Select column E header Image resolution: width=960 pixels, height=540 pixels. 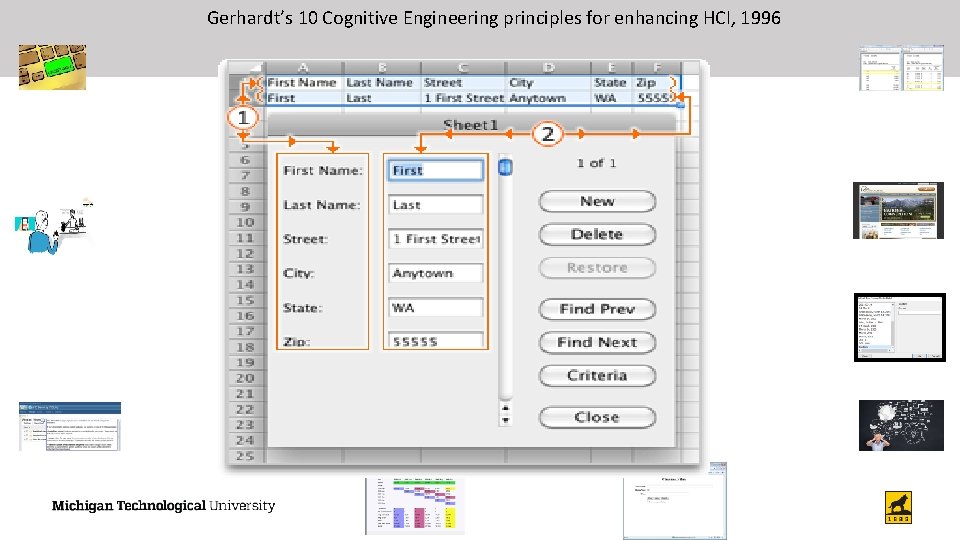[x=612, y=67]
